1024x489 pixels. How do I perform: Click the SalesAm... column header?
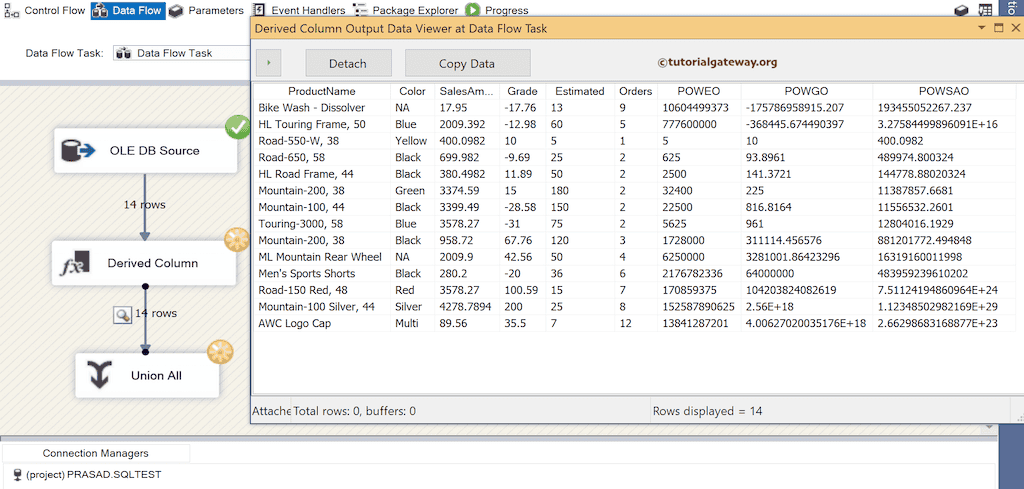(469, 91)
